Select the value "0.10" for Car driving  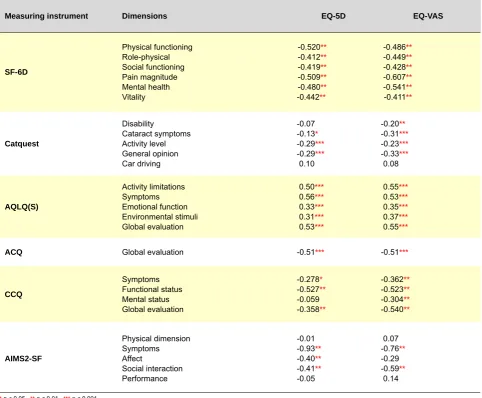[307, 164]
